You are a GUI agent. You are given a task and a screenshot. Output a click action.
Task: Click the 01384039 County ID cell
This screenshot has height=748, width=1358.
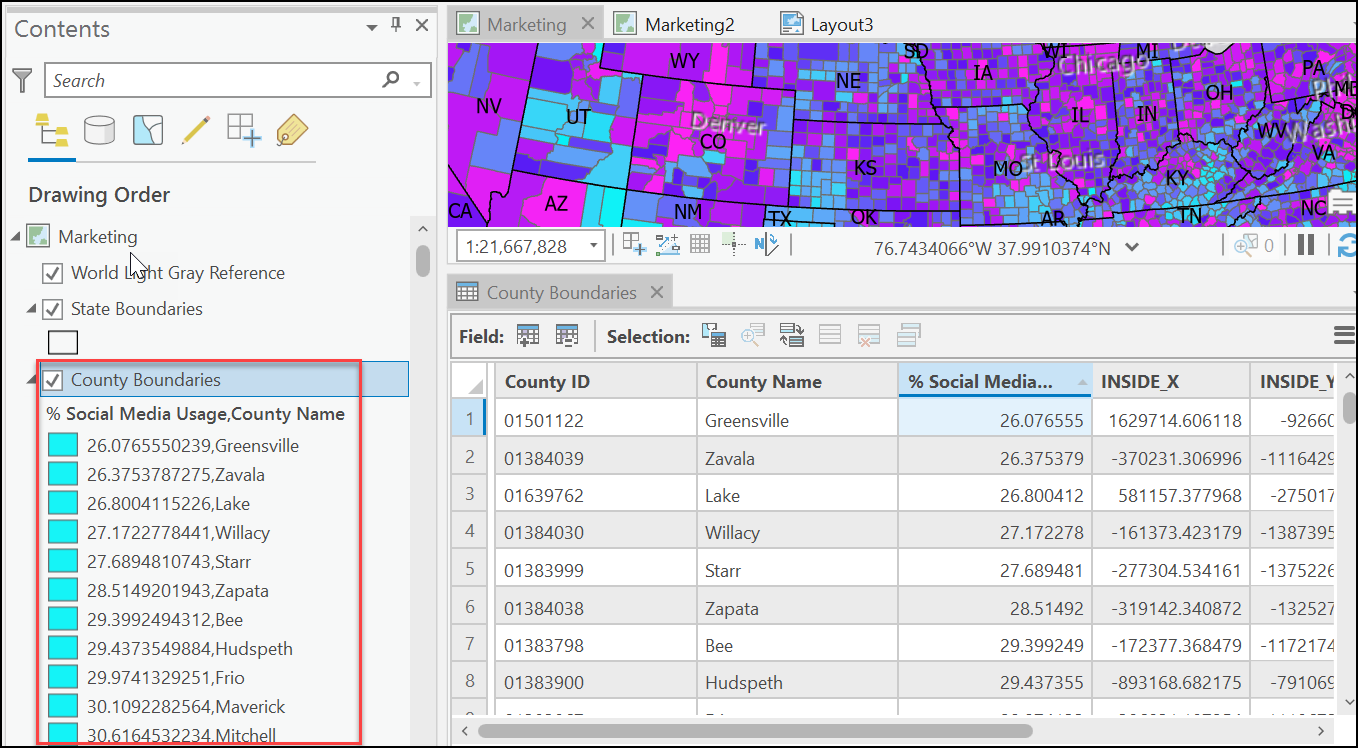[596, 458]
